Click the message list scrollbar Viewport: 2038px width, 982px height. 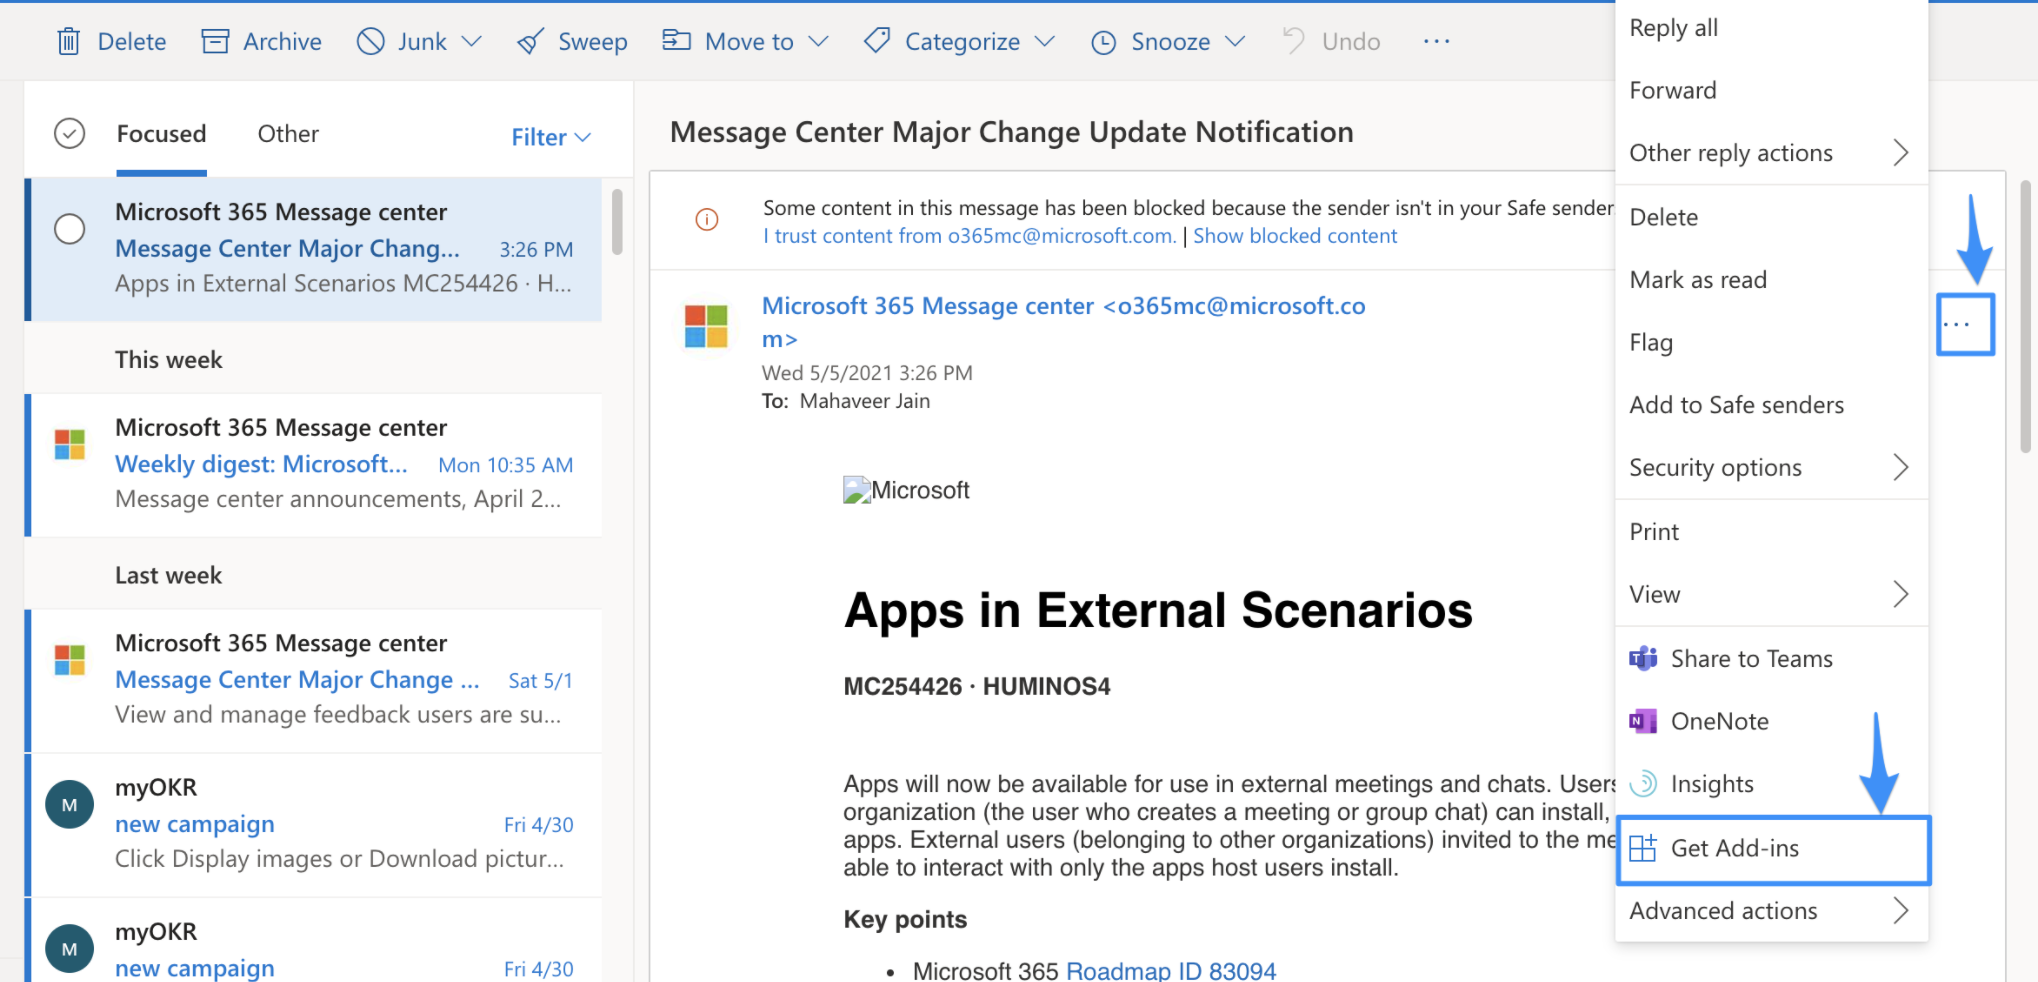pos(617,222)
